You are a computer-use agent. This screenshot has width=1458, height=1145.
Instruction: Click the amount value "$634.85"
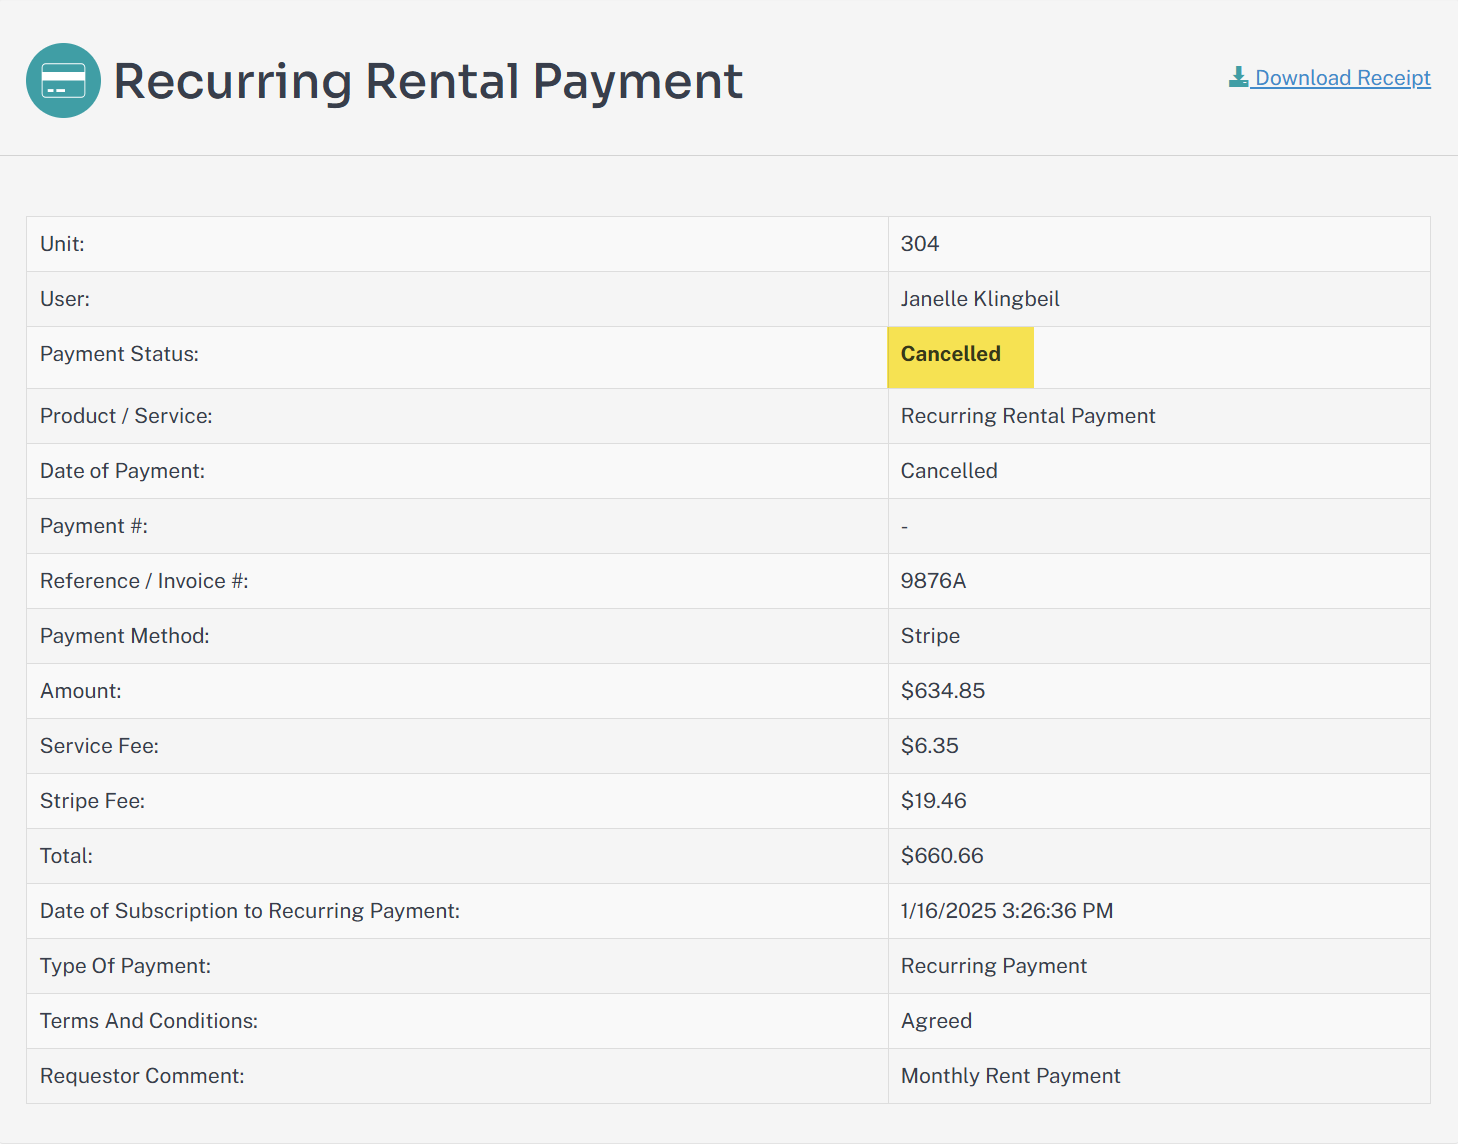pos(943,691)
